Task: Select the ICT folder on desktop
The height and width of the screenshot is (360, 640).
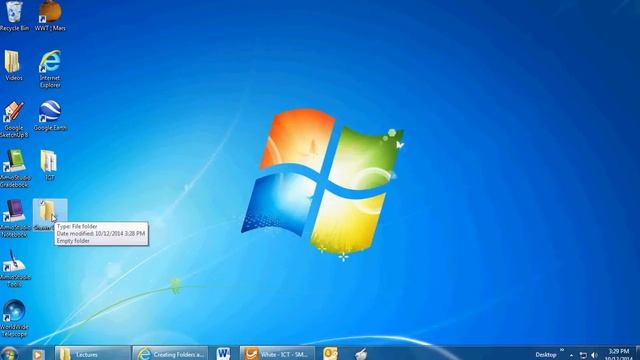Action: pyautogui.click(x=49, y=165)
